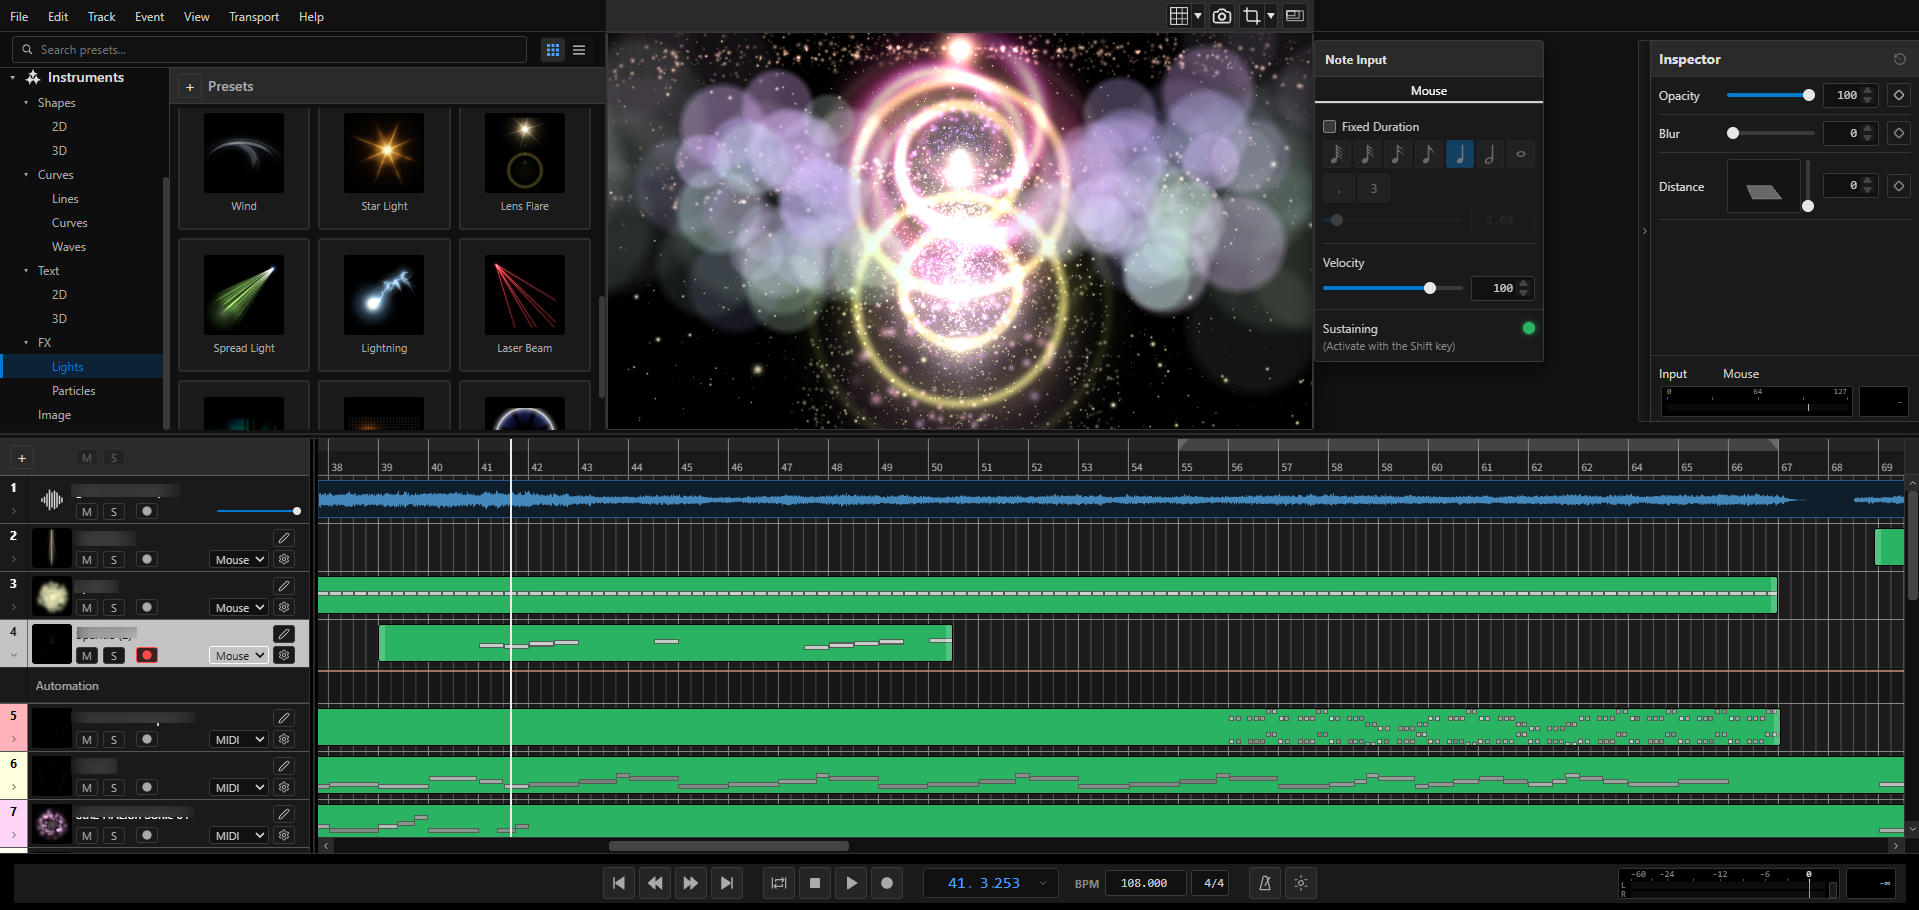The height and width of the screenshot is (910, 1919).
Task: Click the Search presets field
Action: [x=270, y=50]
